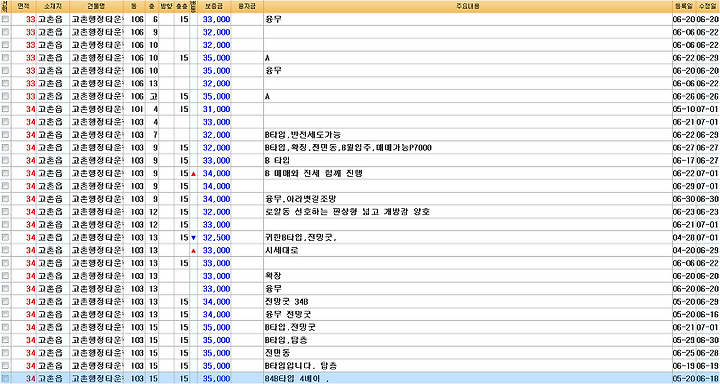Select note '시세대로'
Image resolution: width=720 pixels, height=384 pixels.
[281, 251]
